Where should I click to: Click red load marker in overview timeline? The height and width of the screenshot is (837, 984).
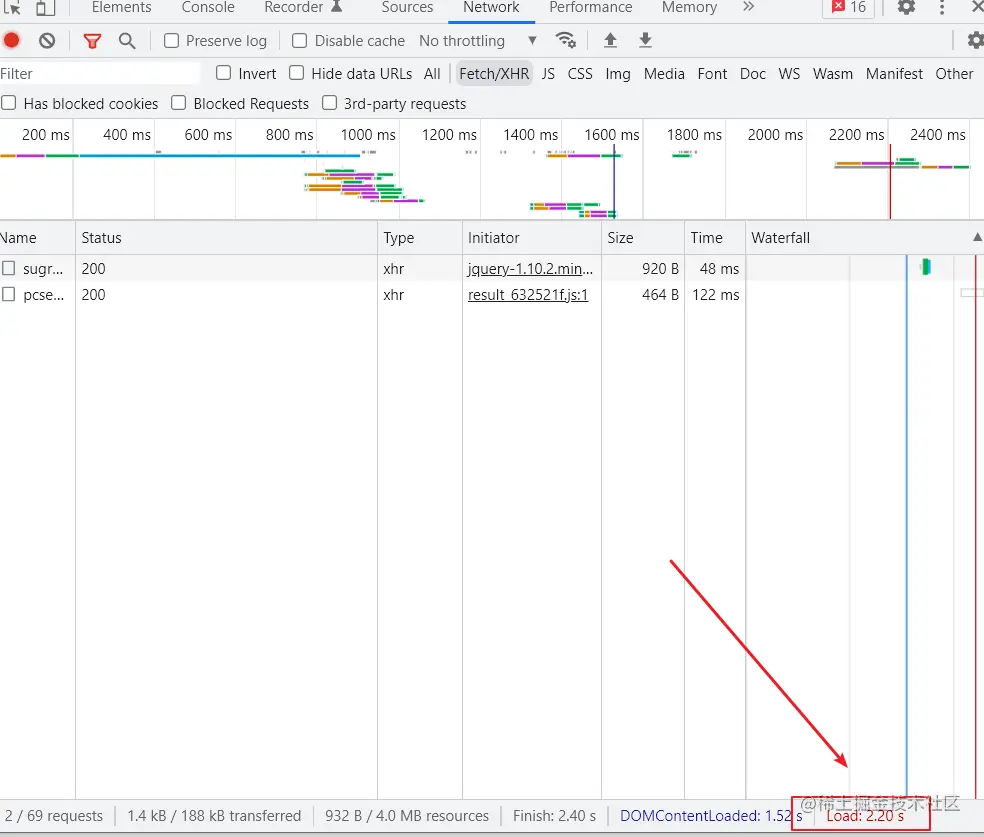point(889,182)
